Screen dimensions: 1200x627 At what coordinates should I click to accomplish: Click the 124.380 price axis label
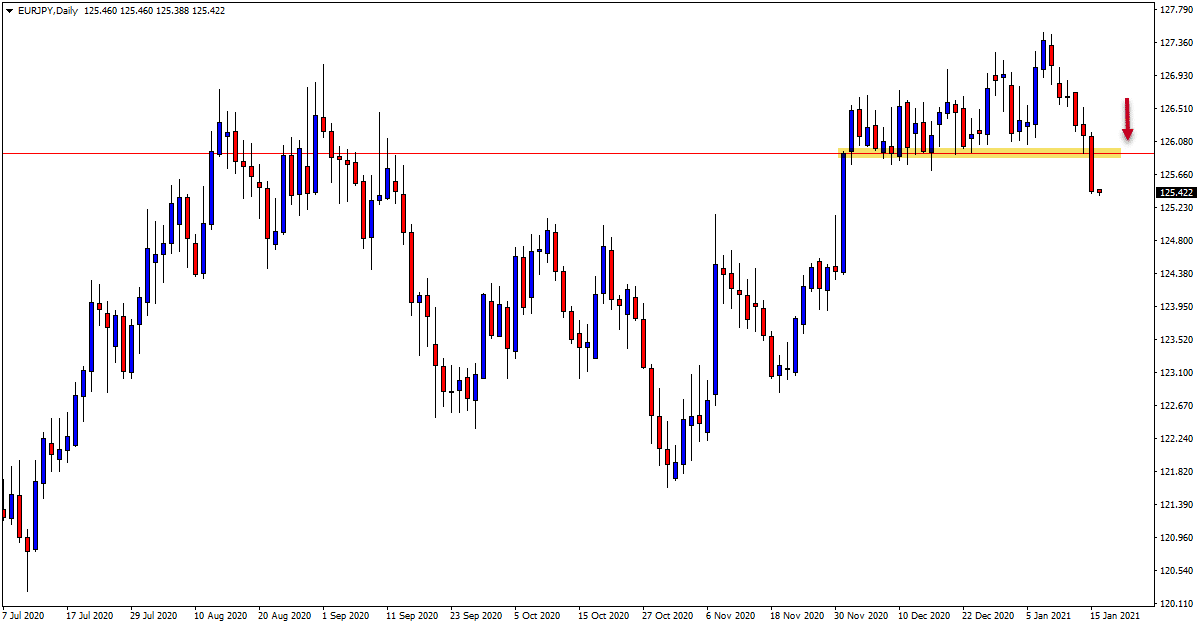coord(1176,274)
